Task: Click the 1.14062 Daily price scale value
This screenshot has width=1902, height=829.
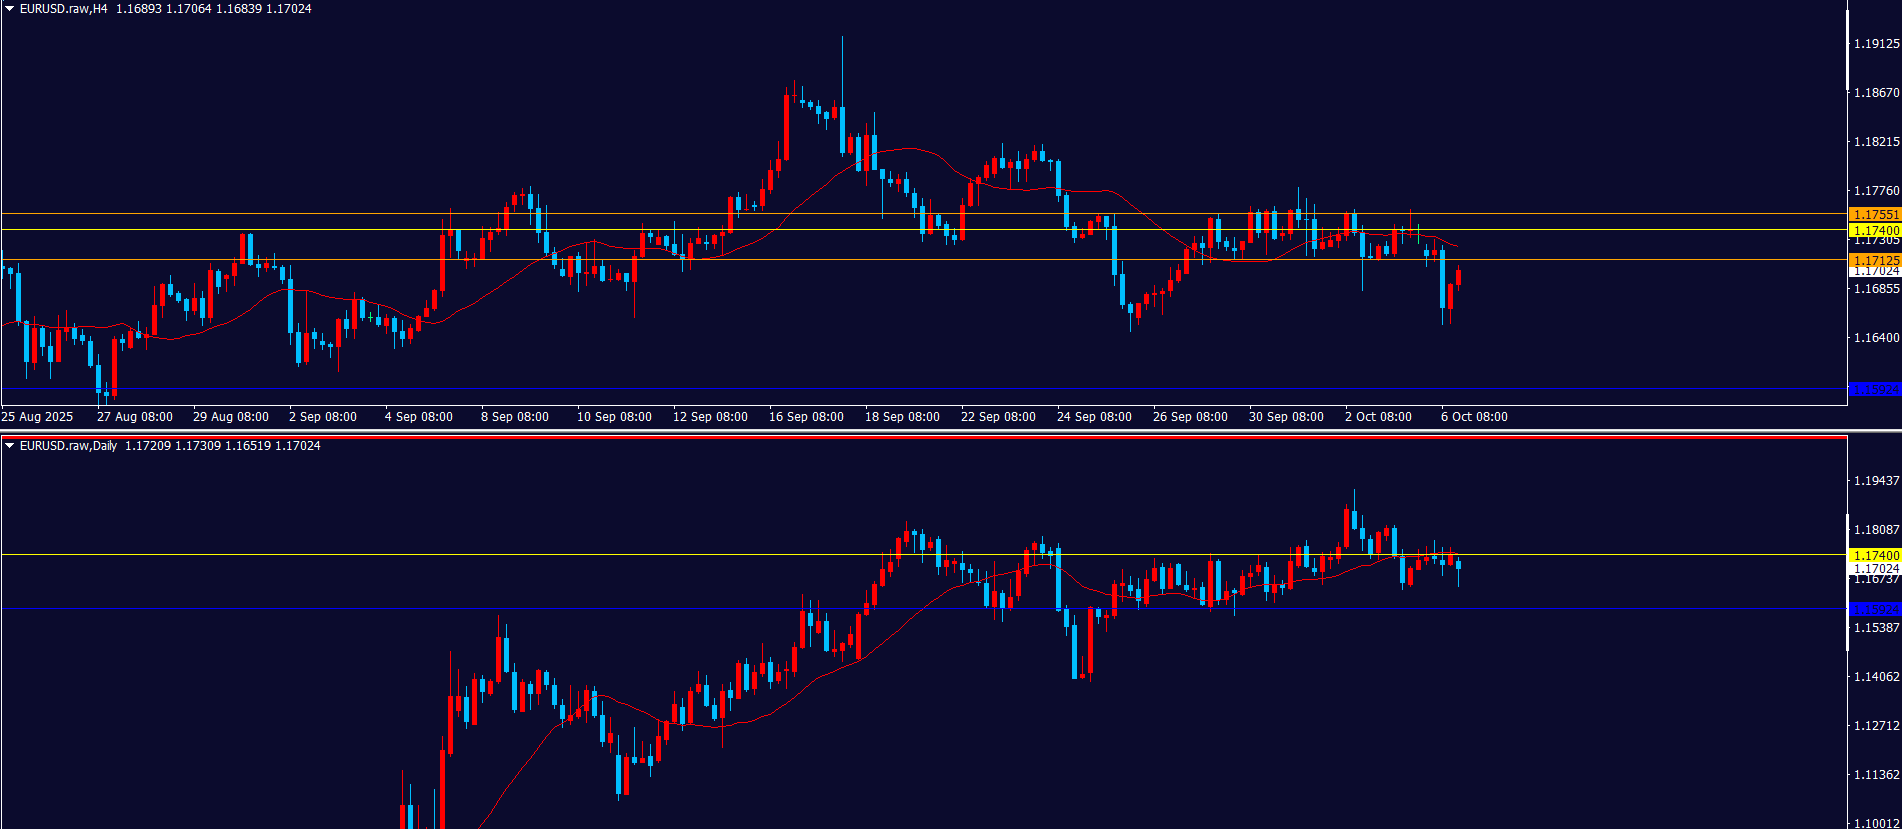Action: pos(1876,677)
